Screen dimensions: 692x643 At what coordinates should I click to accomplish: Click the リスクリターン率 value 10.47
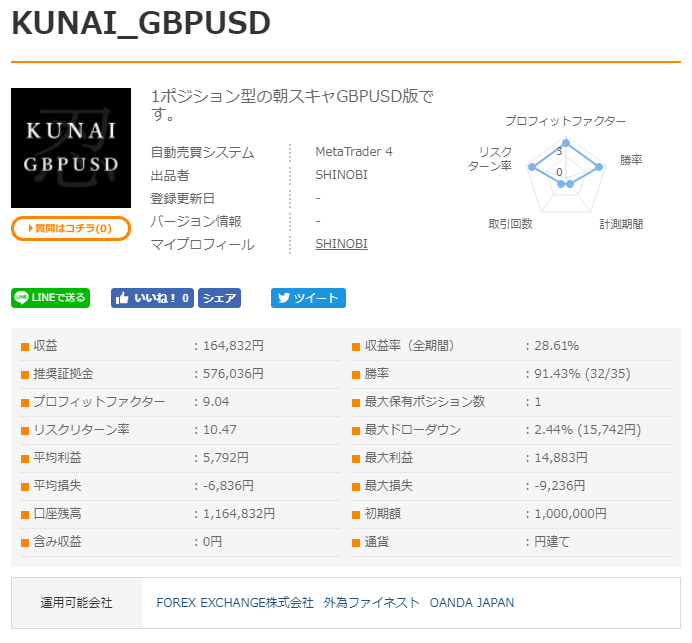(219, 429)
